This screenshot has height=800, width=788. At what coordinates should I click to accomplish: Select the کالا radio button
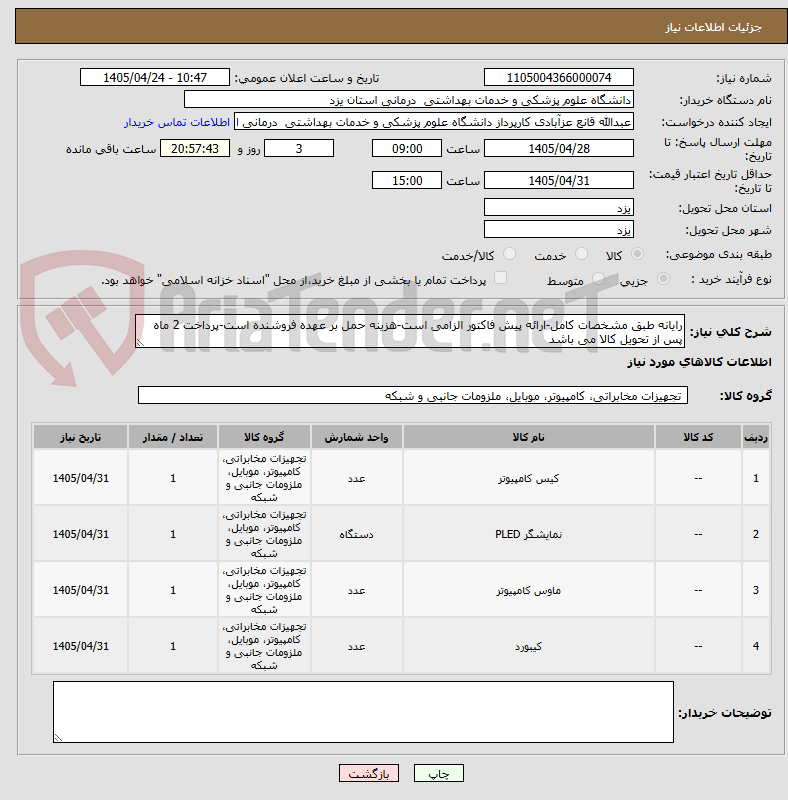point(637,254)
